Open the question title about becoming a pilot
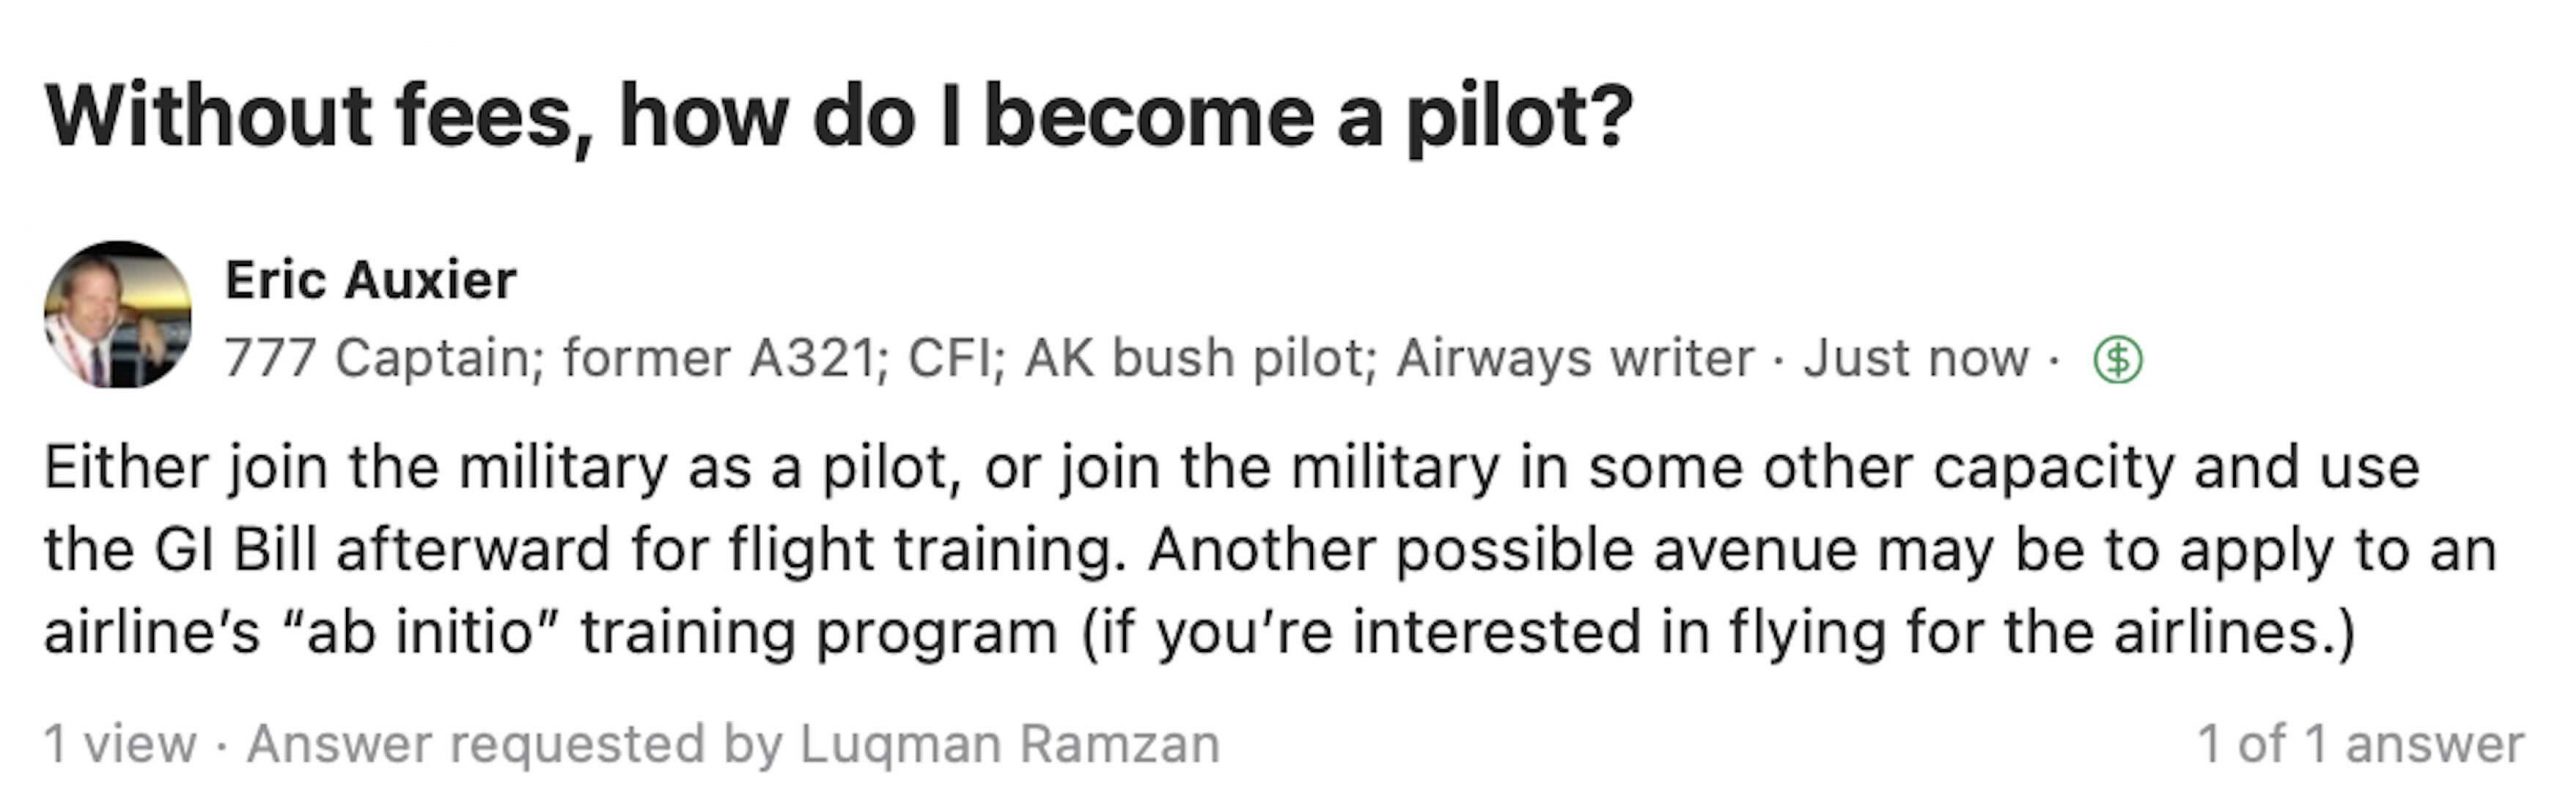Screen dimensions: 2560x806 (x=838, y=118)
